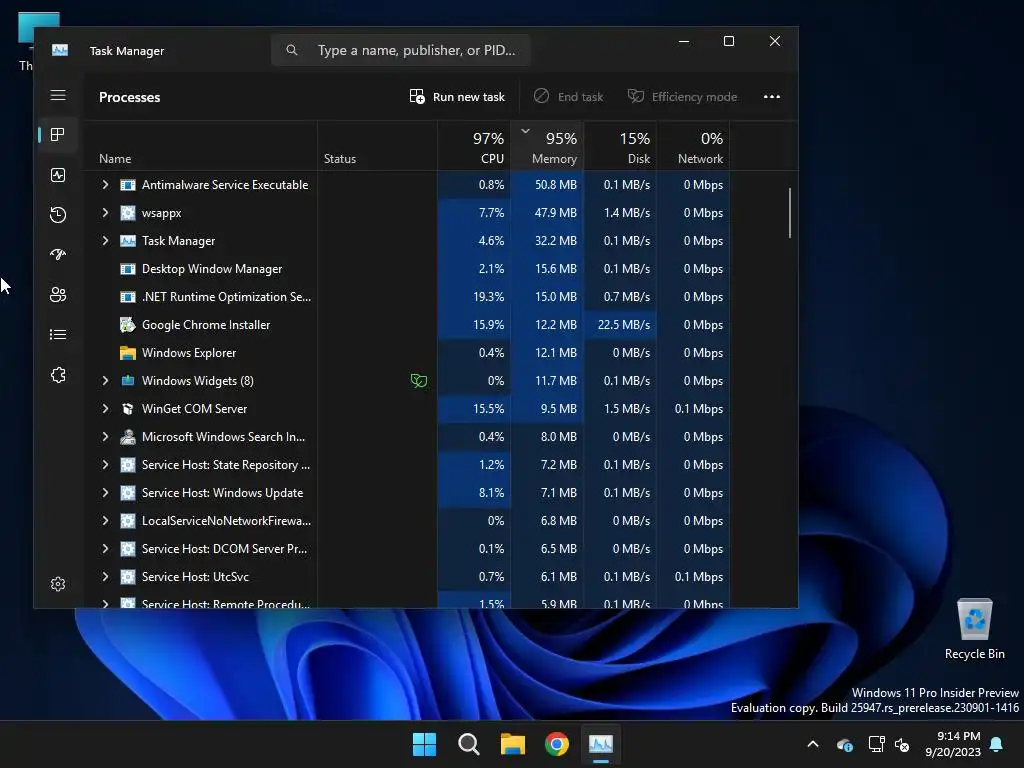1024x768 pixels.
Task: Click the Google Chrome Installer icon
Action: click(128, 325)
